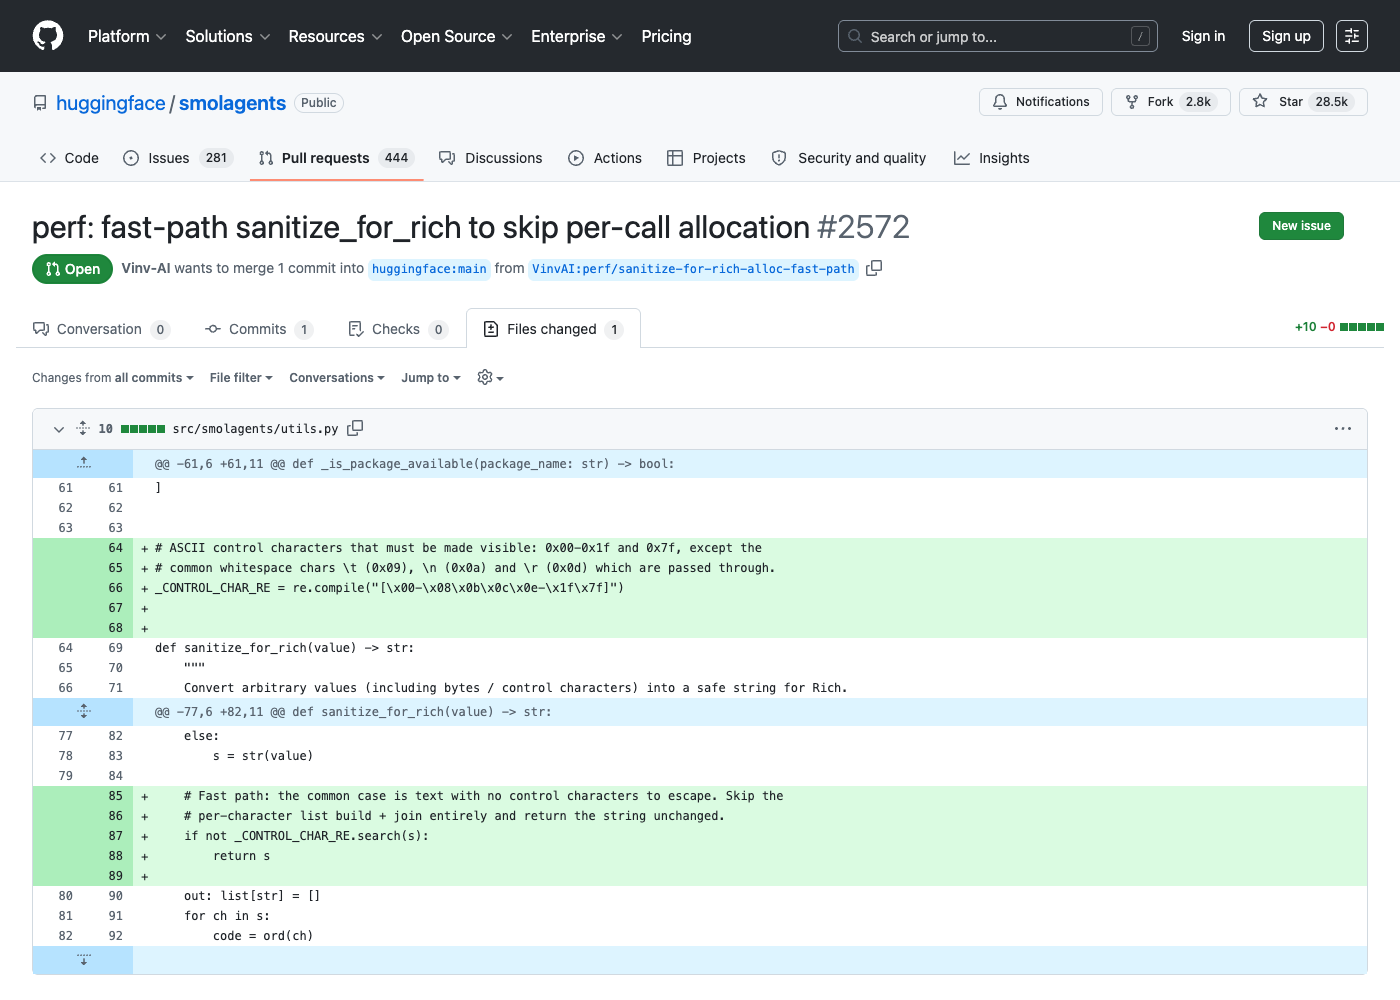
Task: Click the Sign up button
Action: pos(1286,36)
